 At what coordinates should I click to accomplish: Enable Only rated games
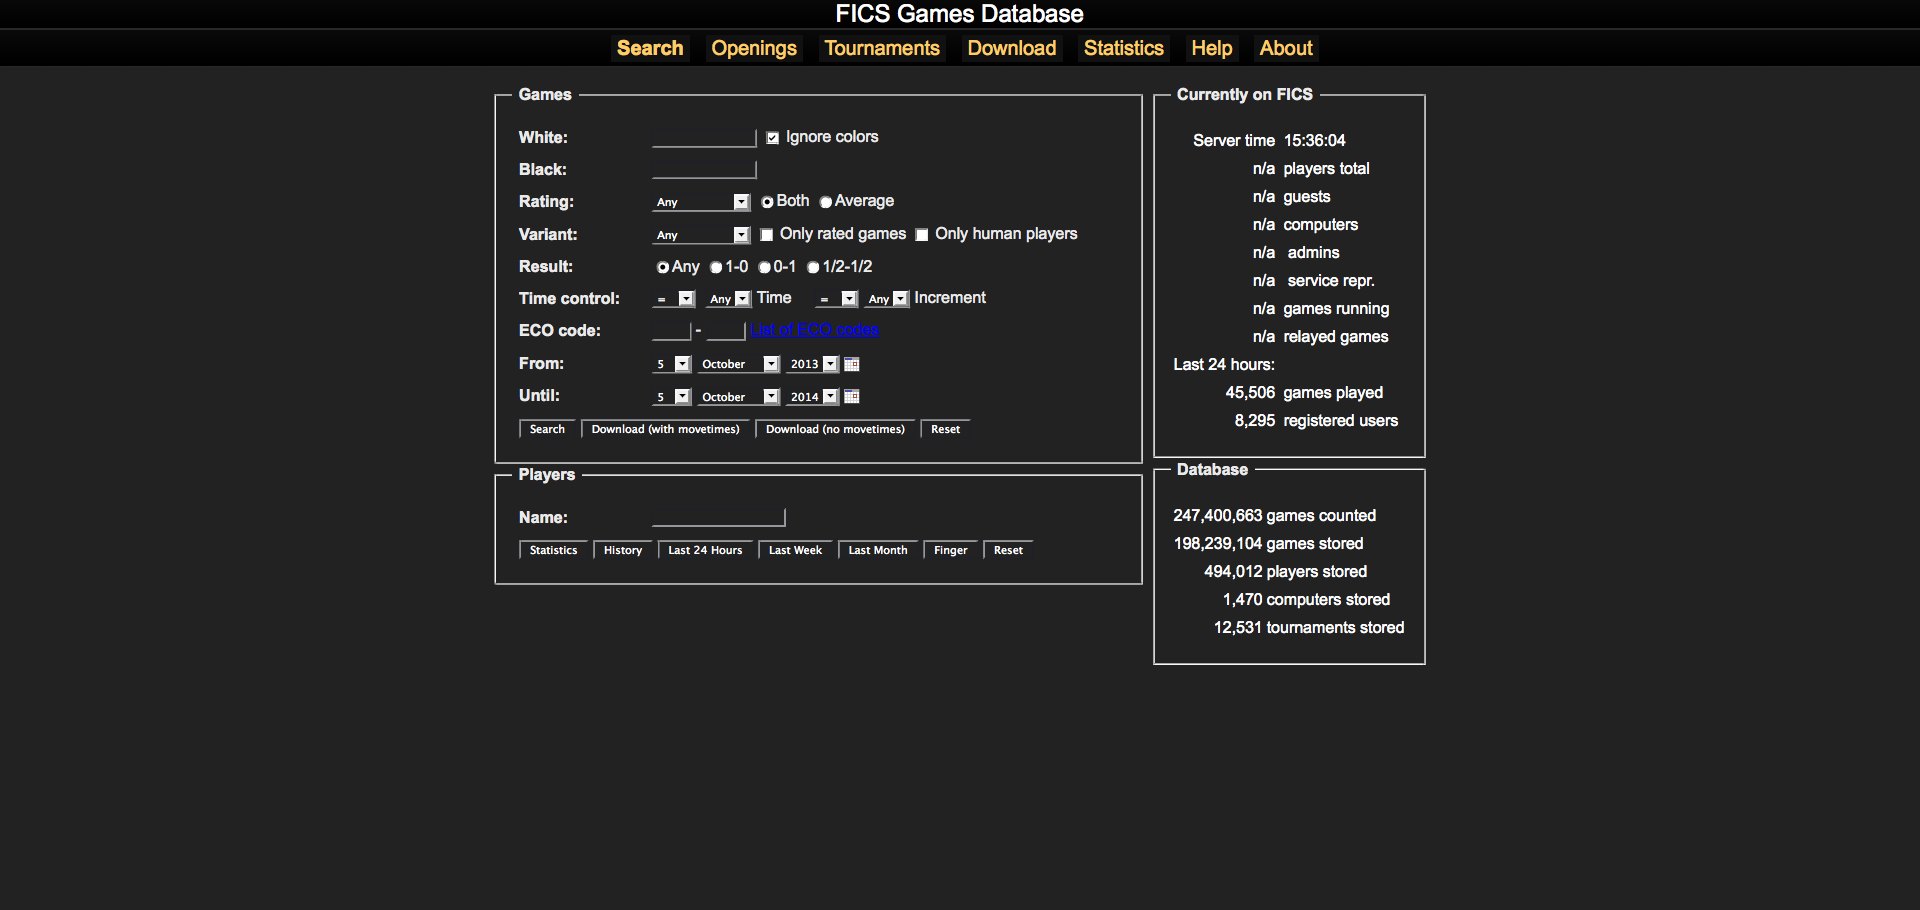click(766, 234)
